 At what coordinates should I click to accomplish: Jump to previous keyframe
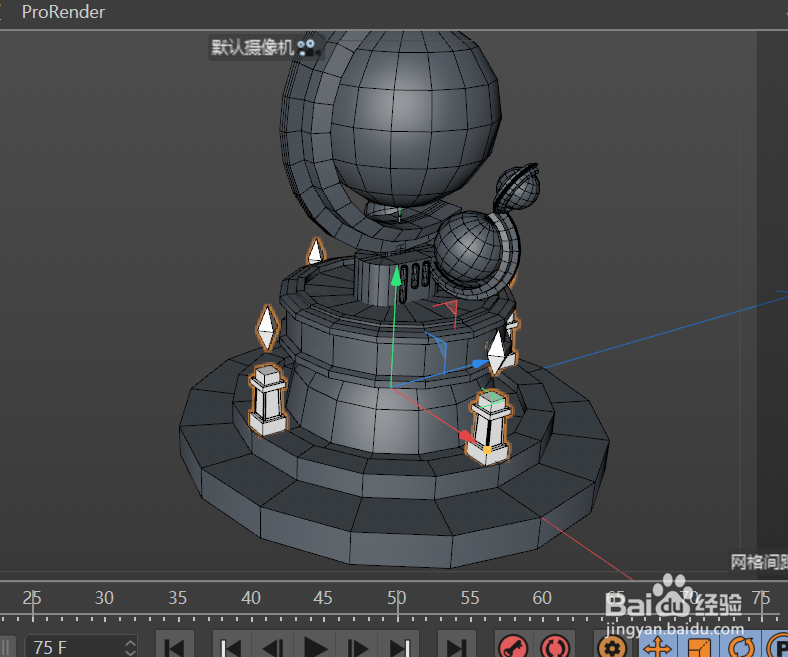(231, 645)
